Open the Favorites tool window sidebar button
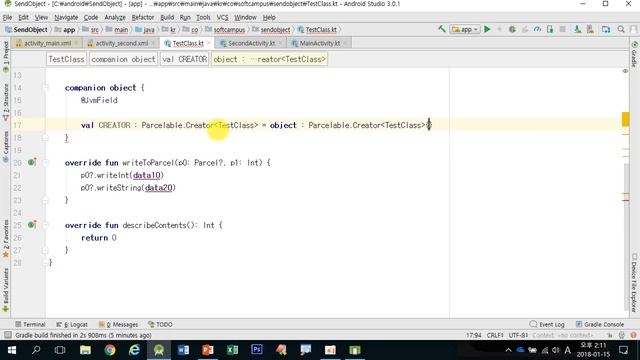640x360 pixels. pos(6,239)
